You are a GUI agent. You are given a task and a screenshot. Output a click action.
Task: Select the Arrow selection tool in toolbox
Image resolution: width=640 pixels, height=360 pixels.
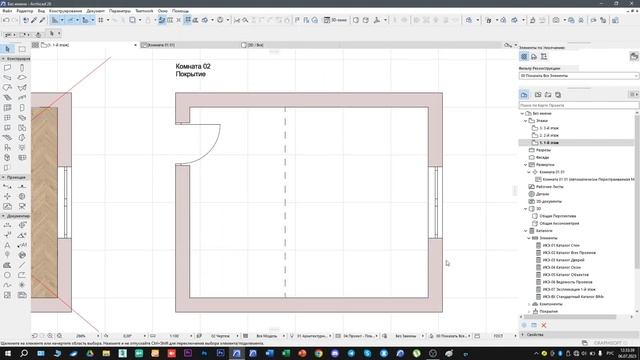[x=7, y=49]
